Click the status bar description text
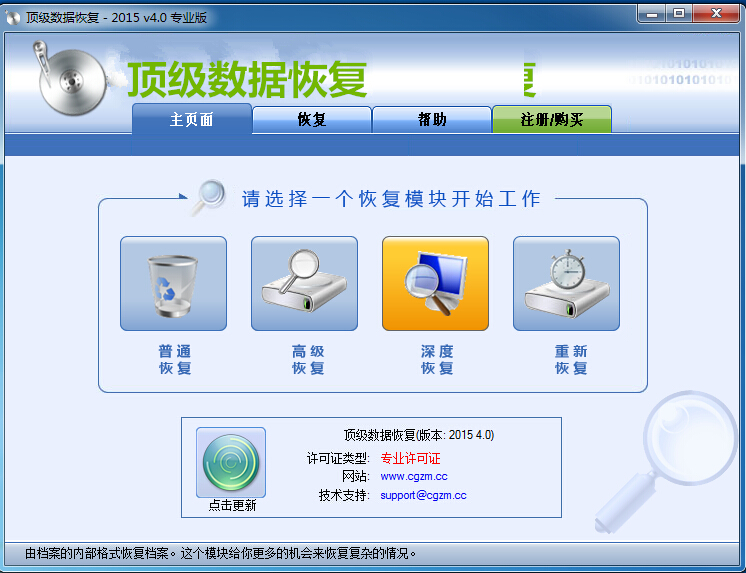The width and height of the screenshot is (746, 573). point(220,553)
